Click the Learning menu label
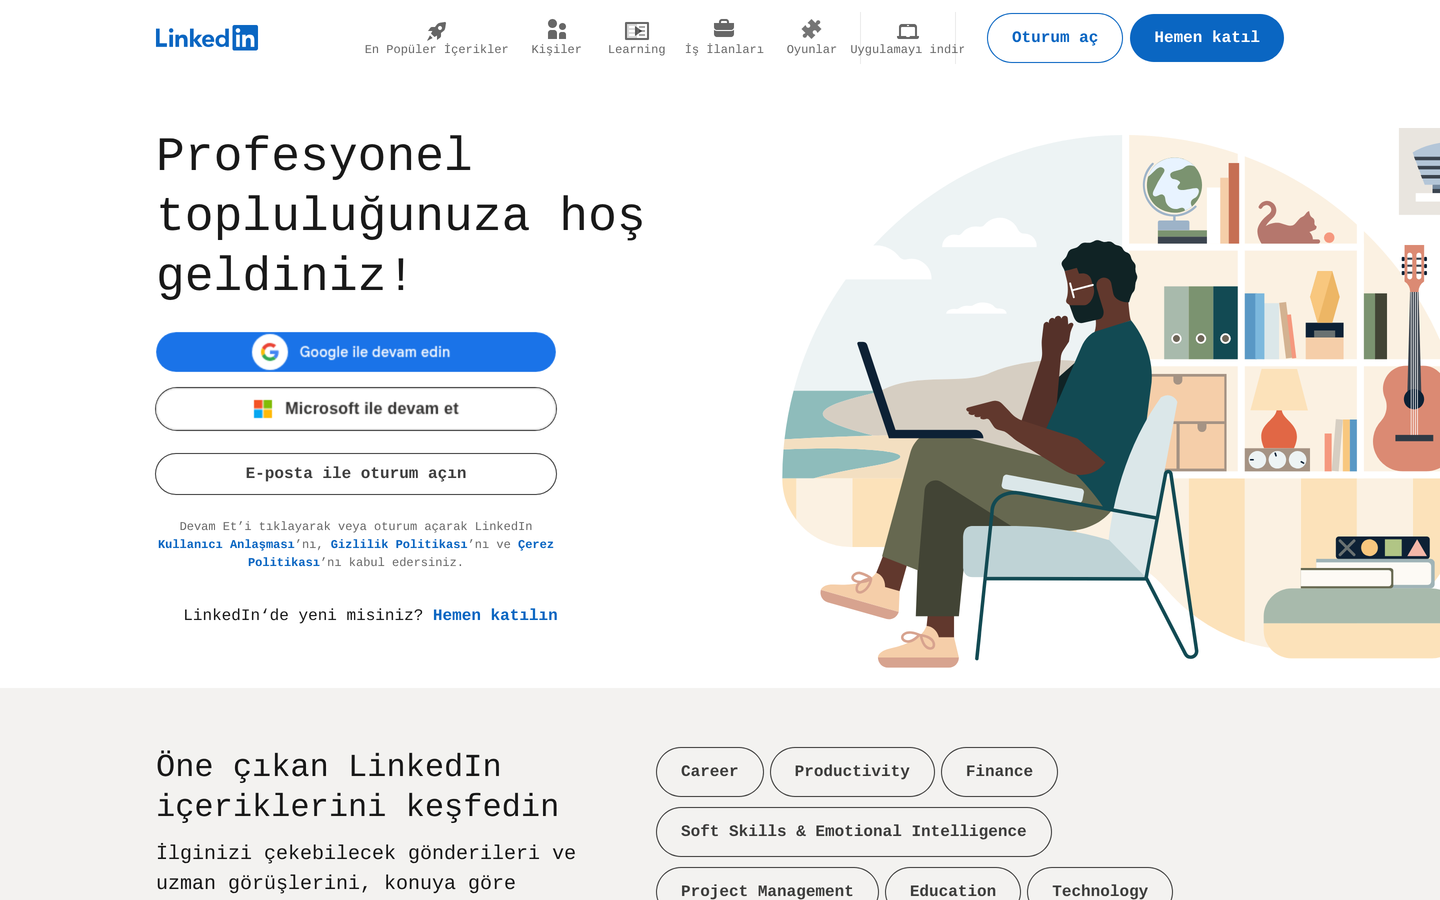 (x=637, y=50)
